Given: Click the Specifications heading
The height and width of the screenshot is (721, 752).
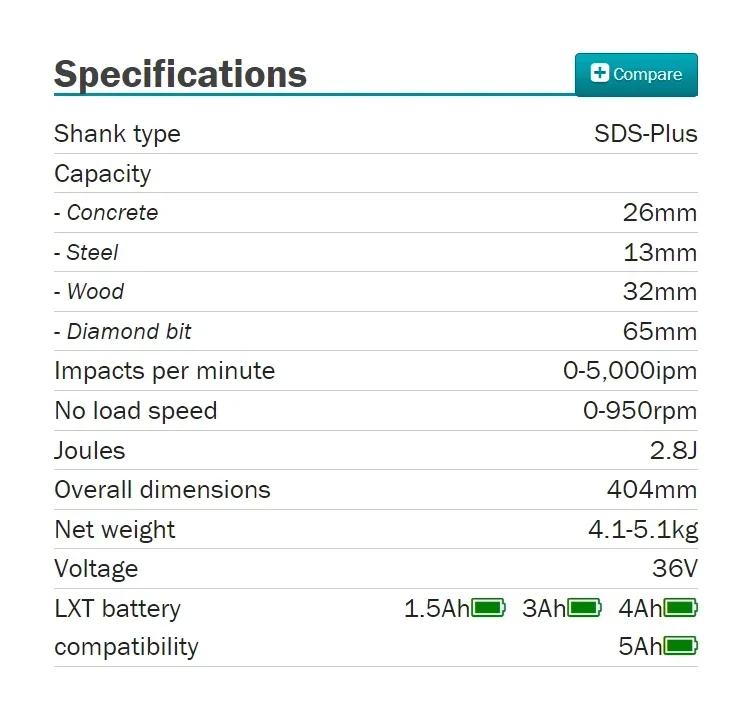Looking at the screenshot, I should [180, 74].
